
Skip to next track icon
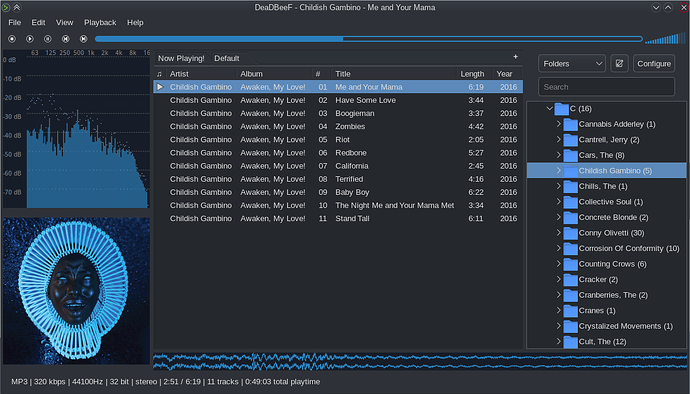84,39
